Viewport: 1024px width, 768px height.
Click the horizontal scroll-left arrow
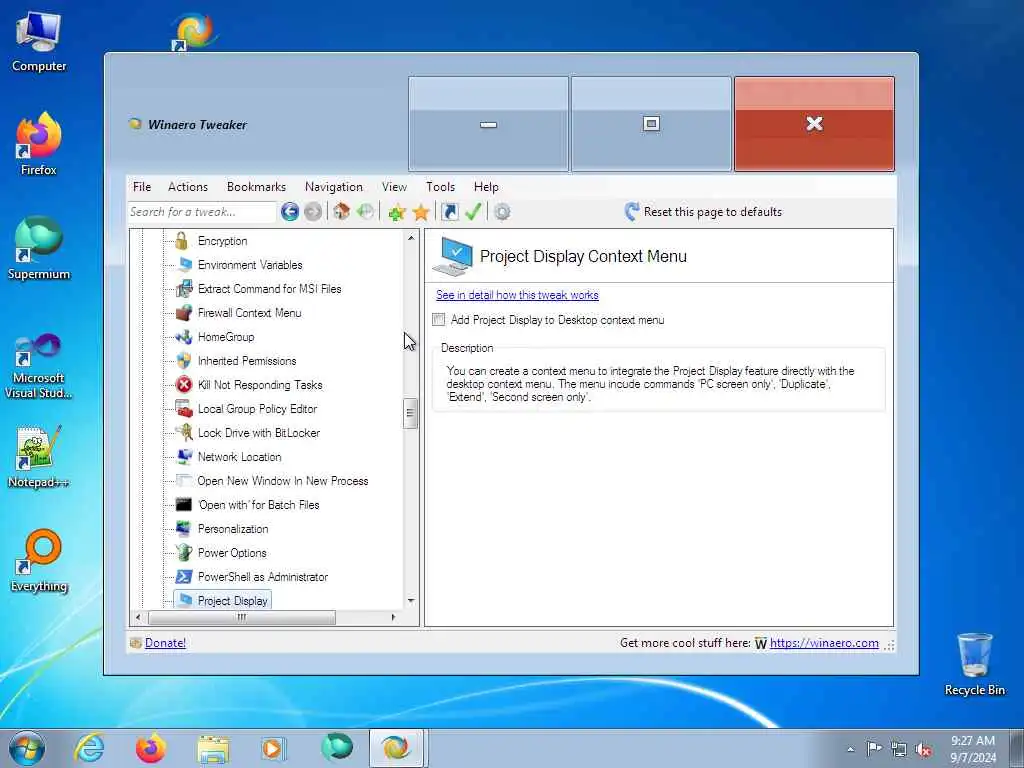(138, 617)
